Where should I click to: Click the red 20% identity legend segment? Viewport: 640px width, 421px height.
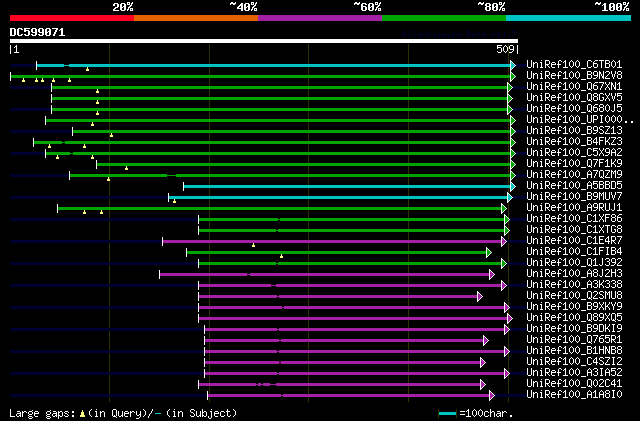[x=72, y=18]
